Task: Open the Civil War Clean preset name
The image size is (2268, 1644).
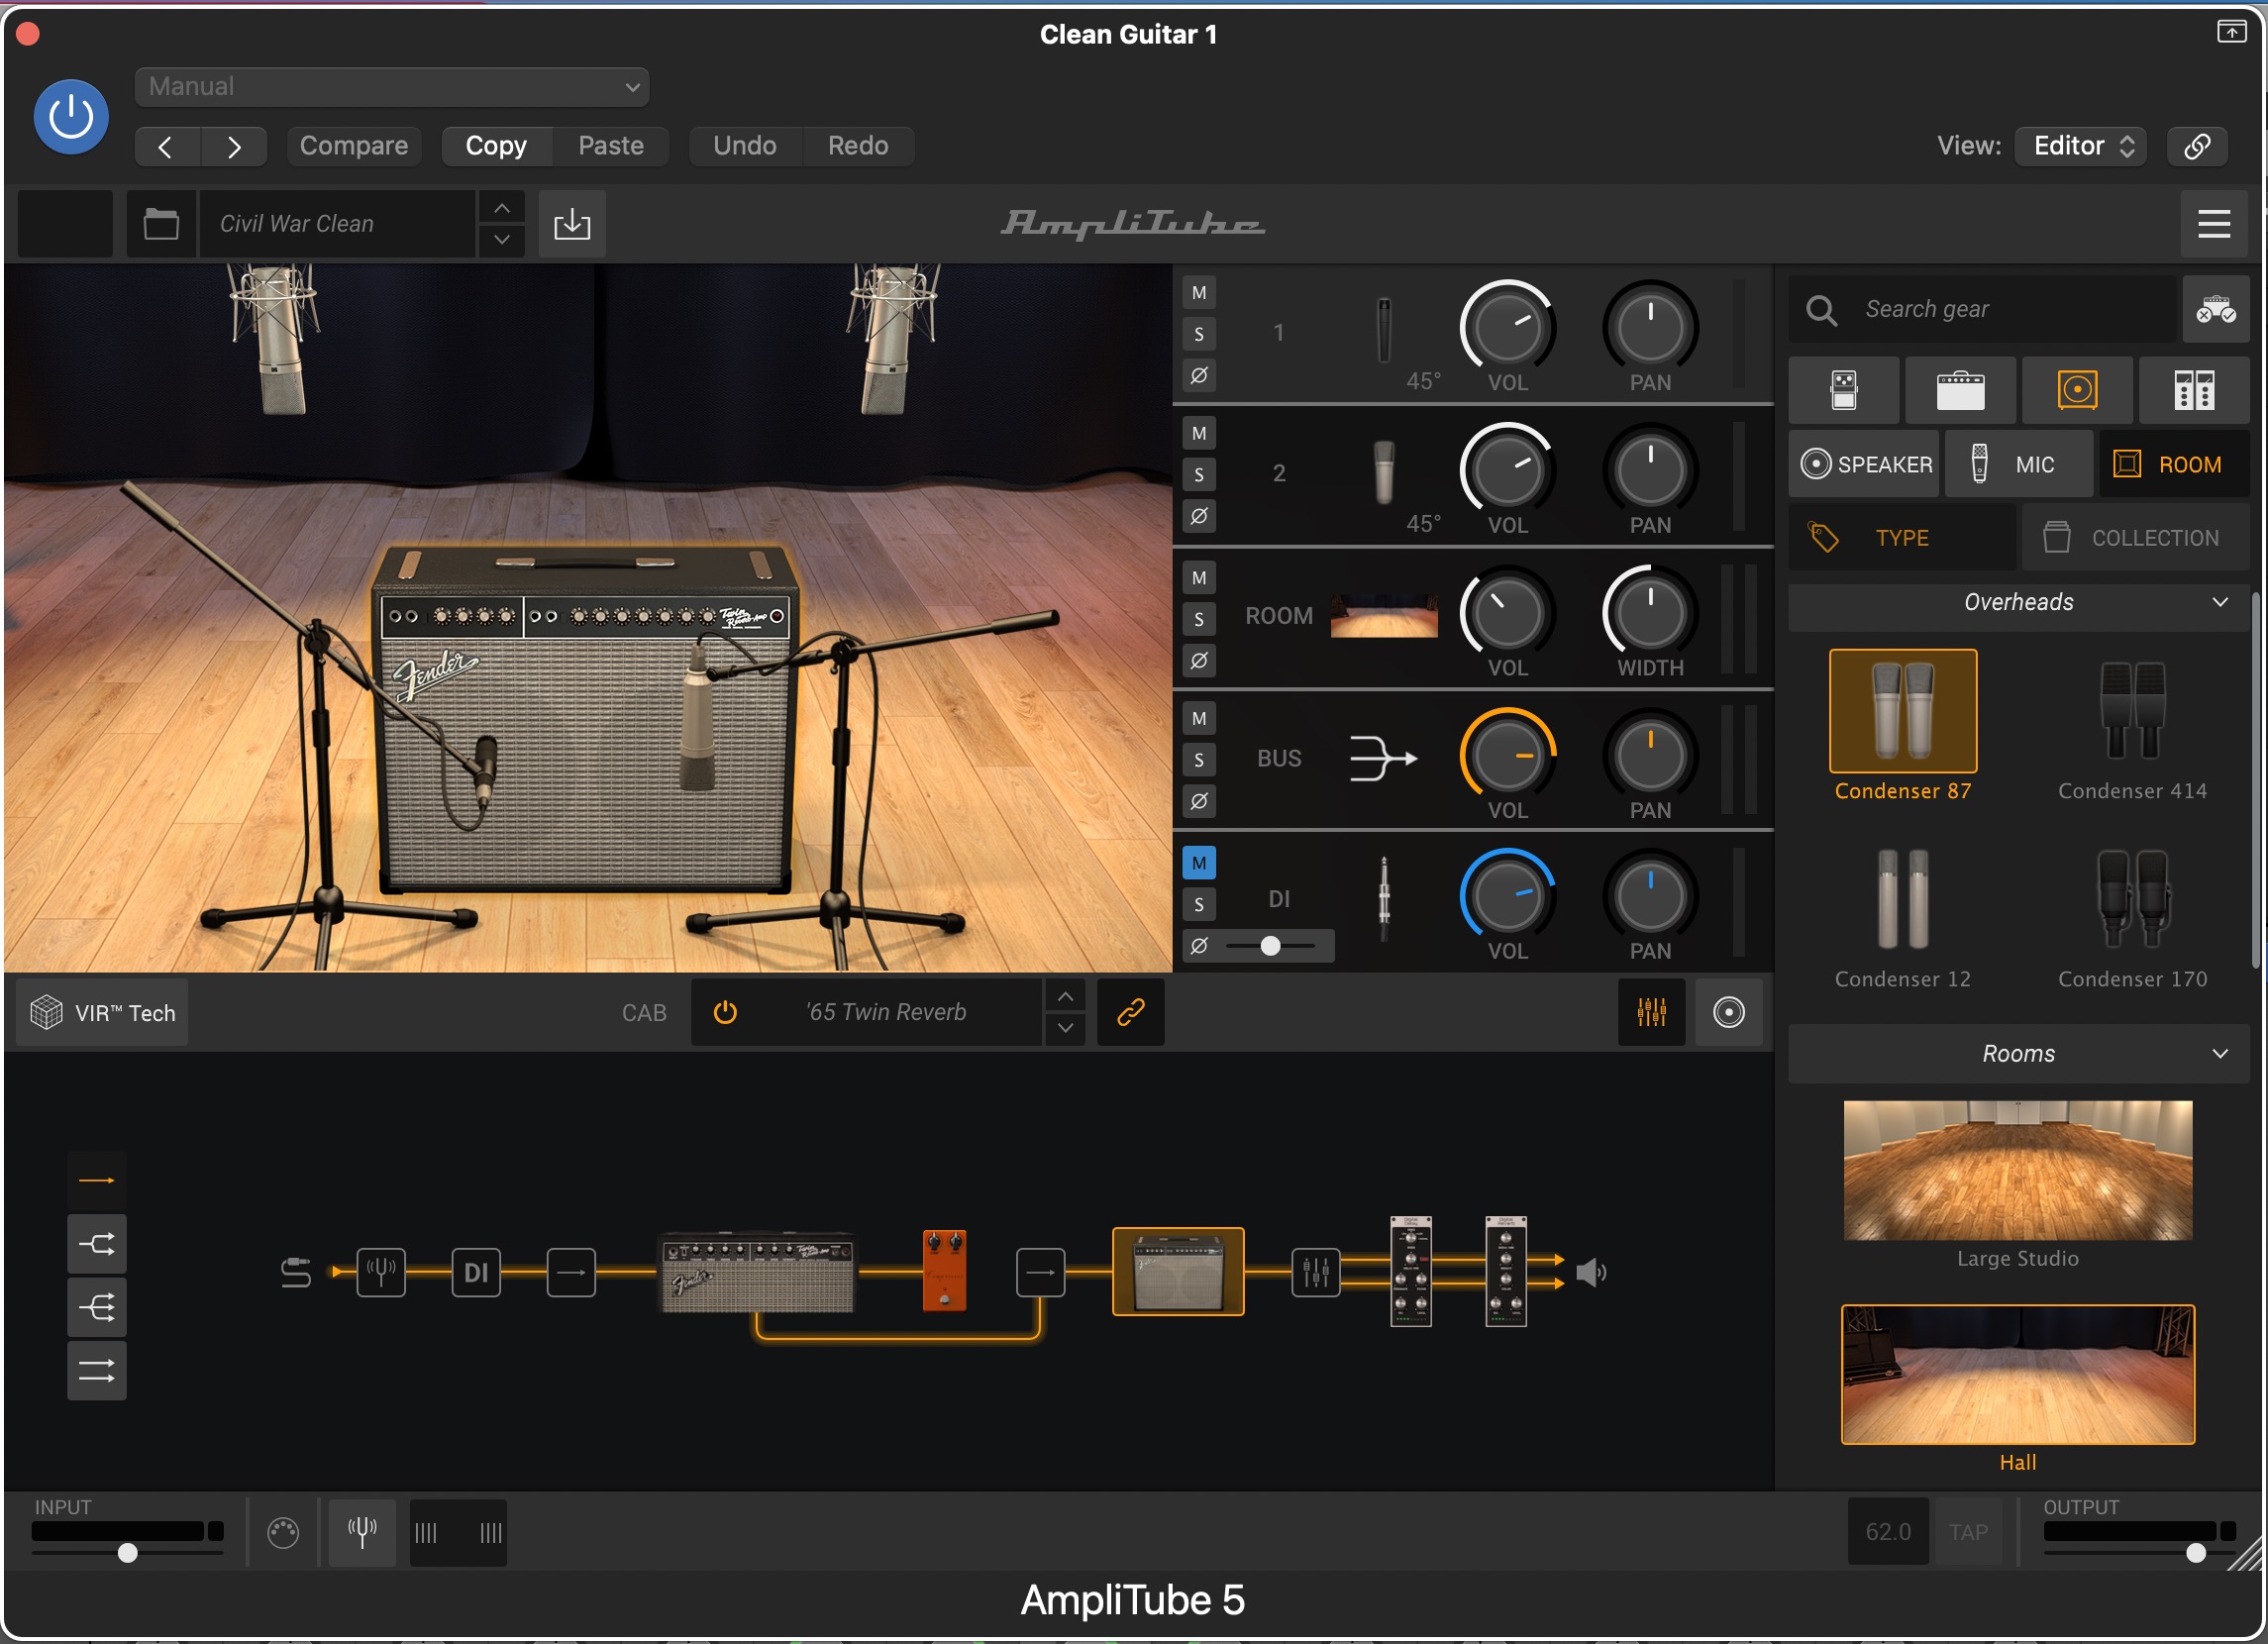Action: [x=338, y=224]
